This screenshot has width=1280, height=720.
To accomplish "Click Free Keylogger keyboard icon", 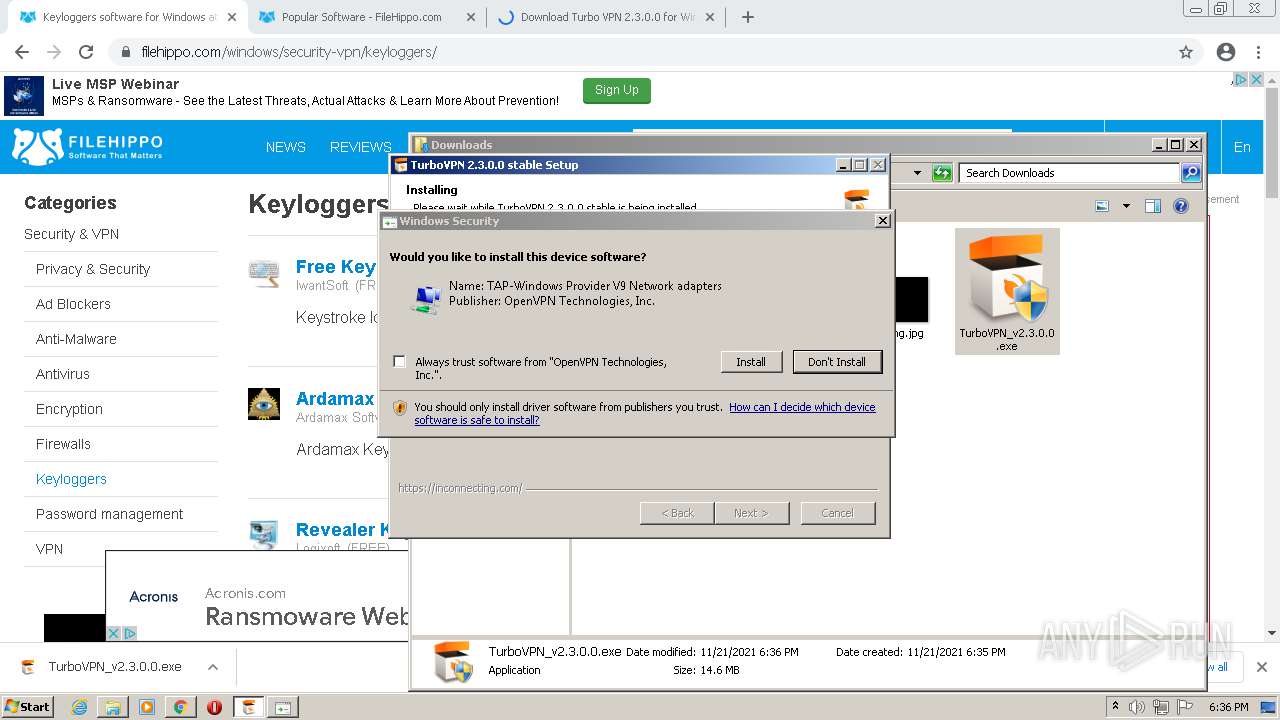I will pyautogui.click(x=264, y=273).
